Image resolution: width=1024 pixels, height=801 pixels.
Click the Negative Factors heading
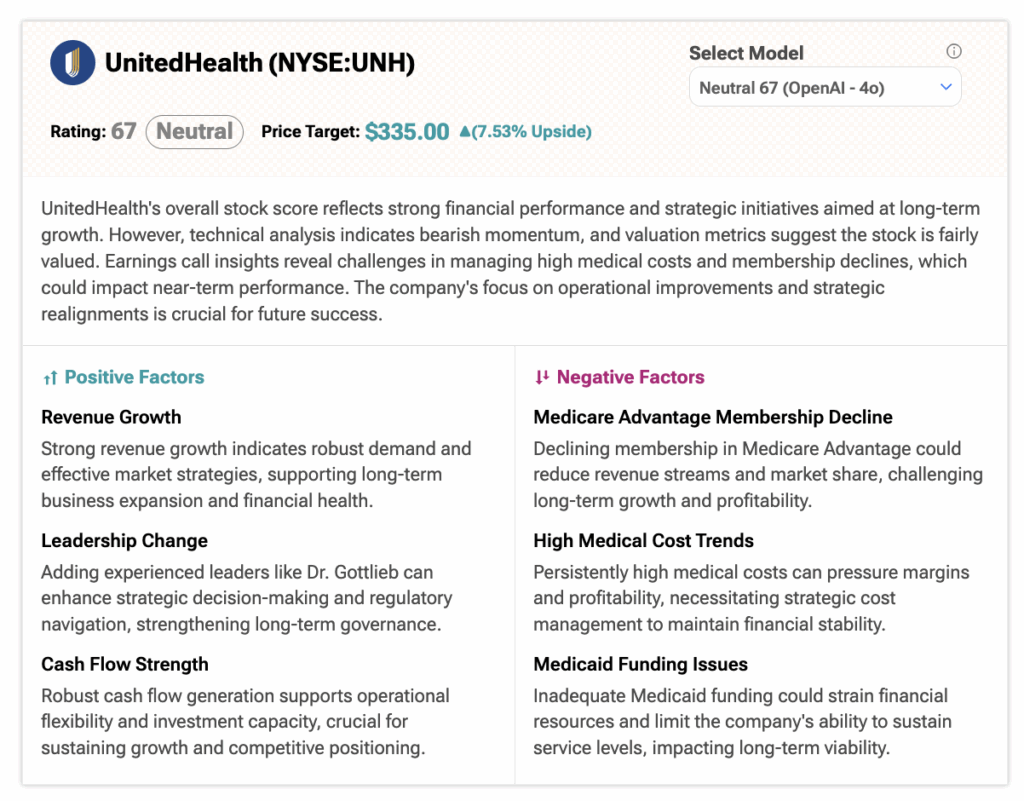click(630, 377)
